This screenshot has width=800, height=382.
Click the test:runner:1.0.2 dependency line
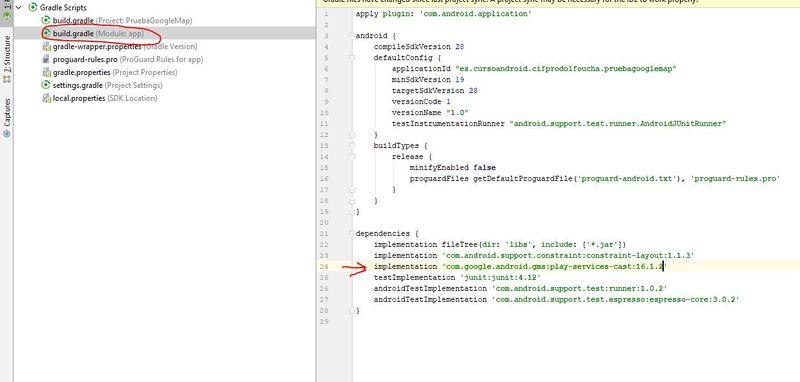coord(520,288)
